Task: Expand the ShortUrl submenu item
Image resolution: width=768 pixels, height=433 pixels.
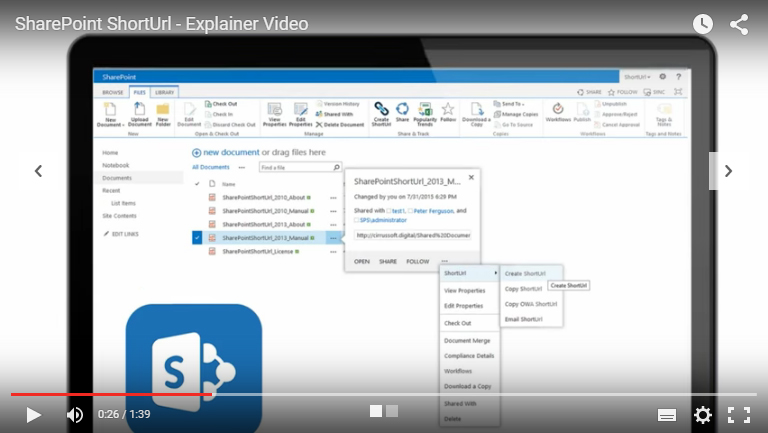Action: pos(470,273)
